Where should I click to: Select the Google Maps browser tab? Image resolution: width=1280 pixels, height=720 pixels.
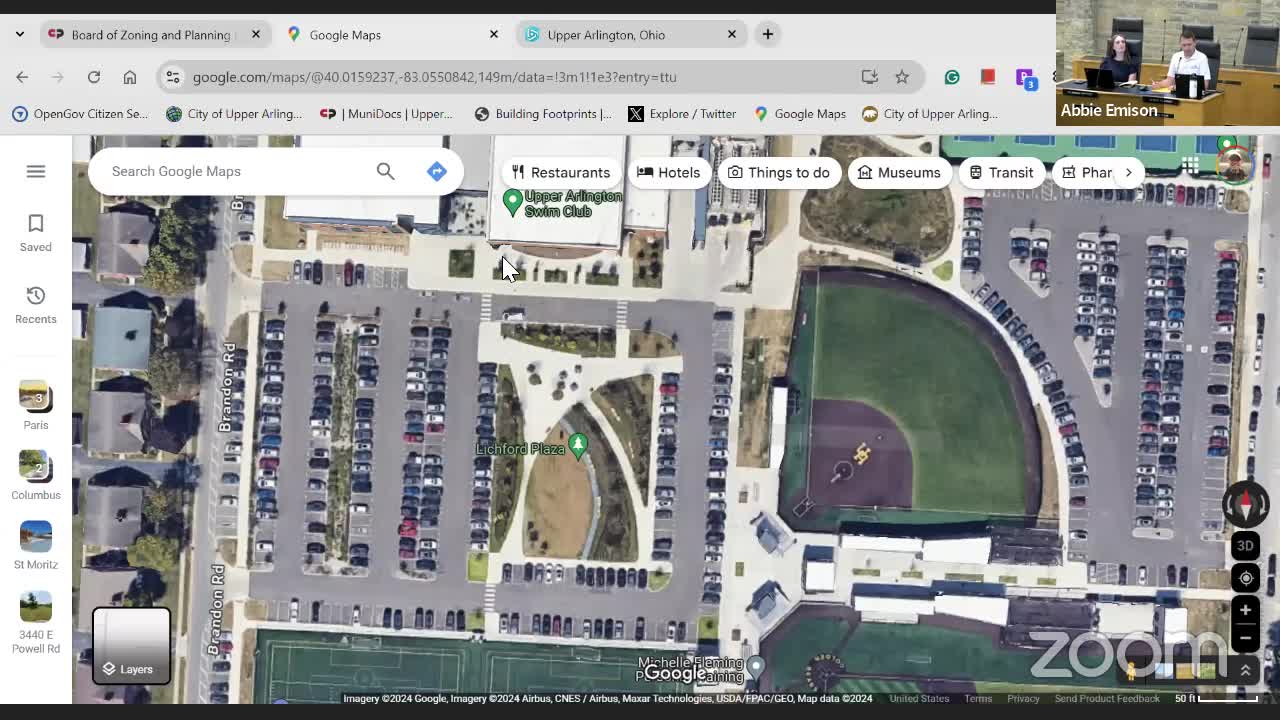[393, 34]
